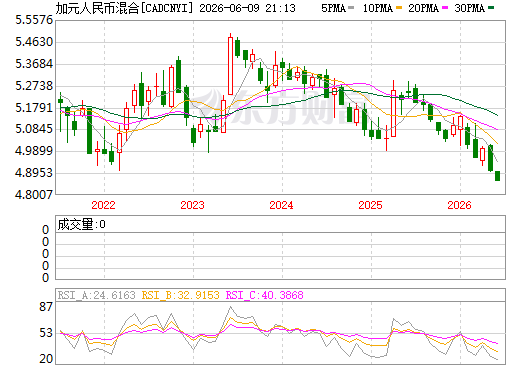Click the 53 RSI axis label
This screenshot has height=365, width=520.
pyautogui.click(x=46, y=333)
